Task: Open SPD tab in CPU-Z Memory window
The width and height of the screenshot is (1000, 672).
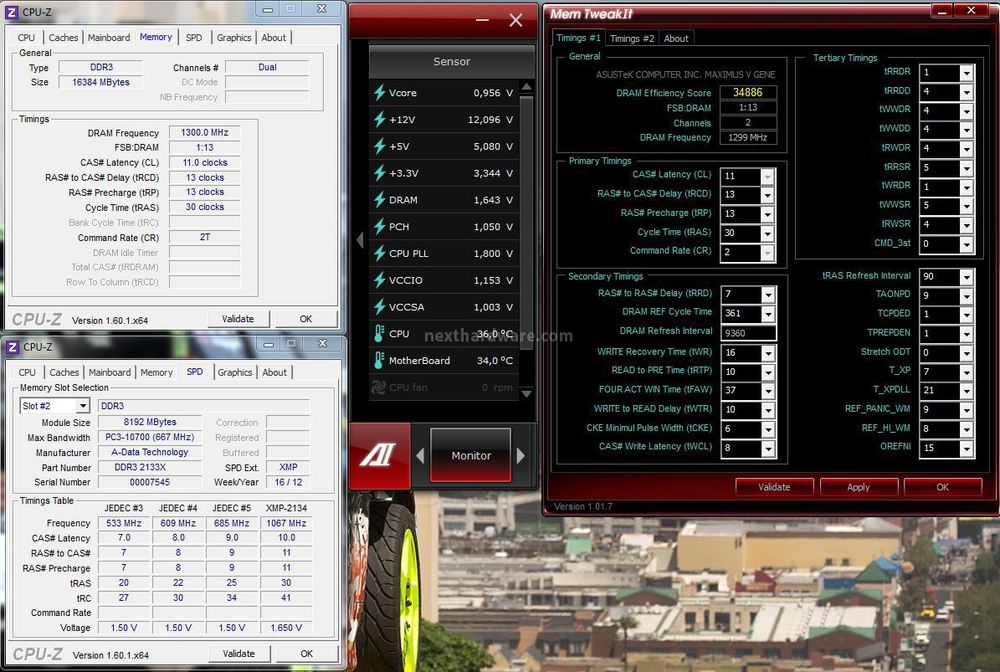Action: click(x=194, y=38)
